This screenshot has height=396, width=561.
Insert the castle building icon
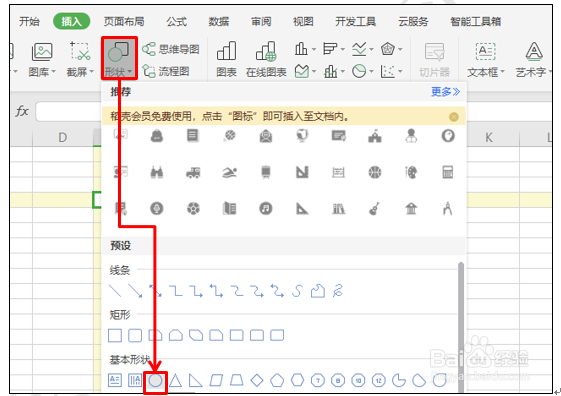pyautogui.click(x=375, y=136)
